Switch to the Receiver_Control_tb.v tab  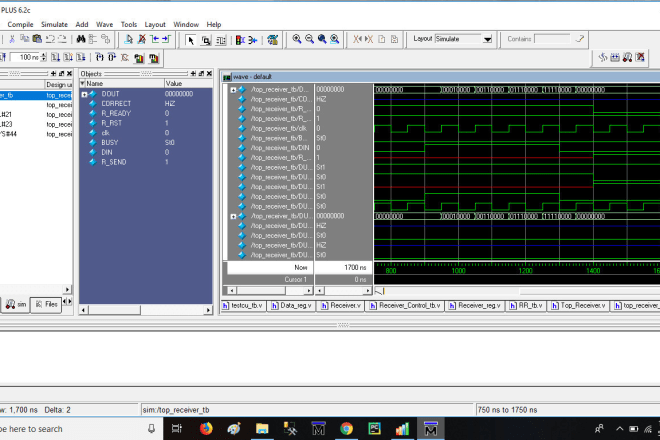pyautogui.click(x=405, y=306)
